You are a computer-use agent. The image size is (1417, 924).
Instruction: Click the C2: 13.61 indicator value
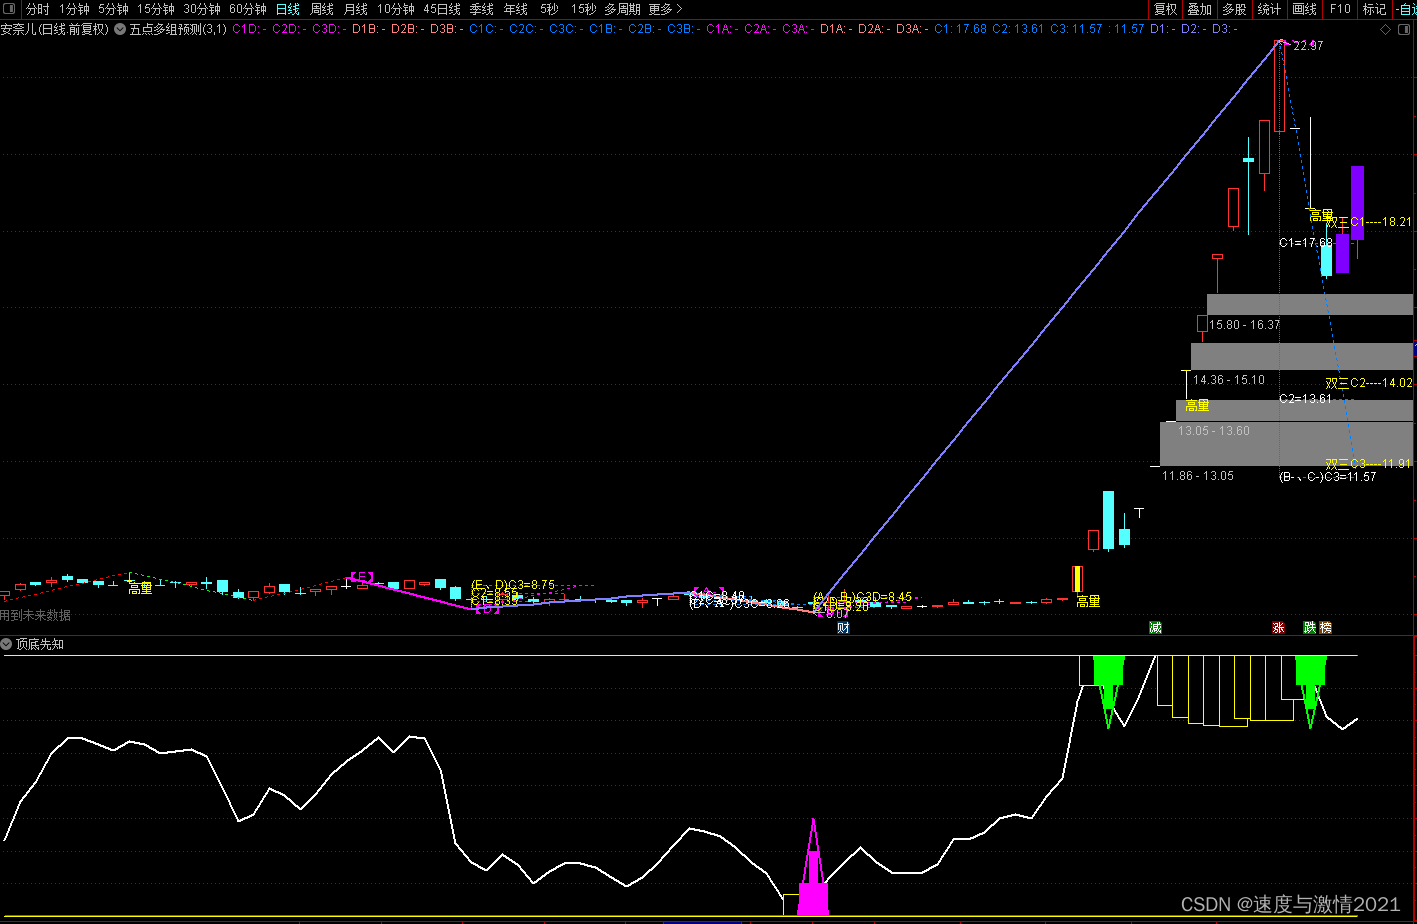pos(1018,29)
